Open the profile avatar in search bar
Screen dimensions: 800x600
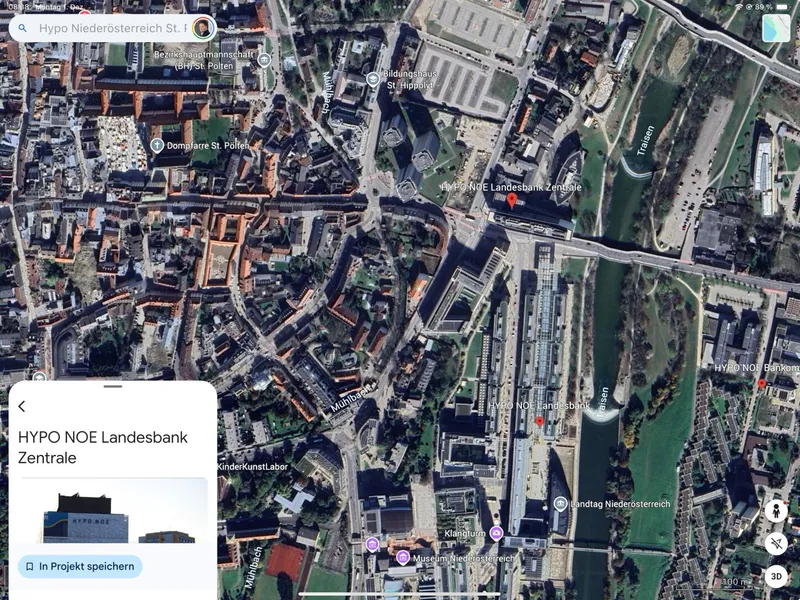pos(203,28)
